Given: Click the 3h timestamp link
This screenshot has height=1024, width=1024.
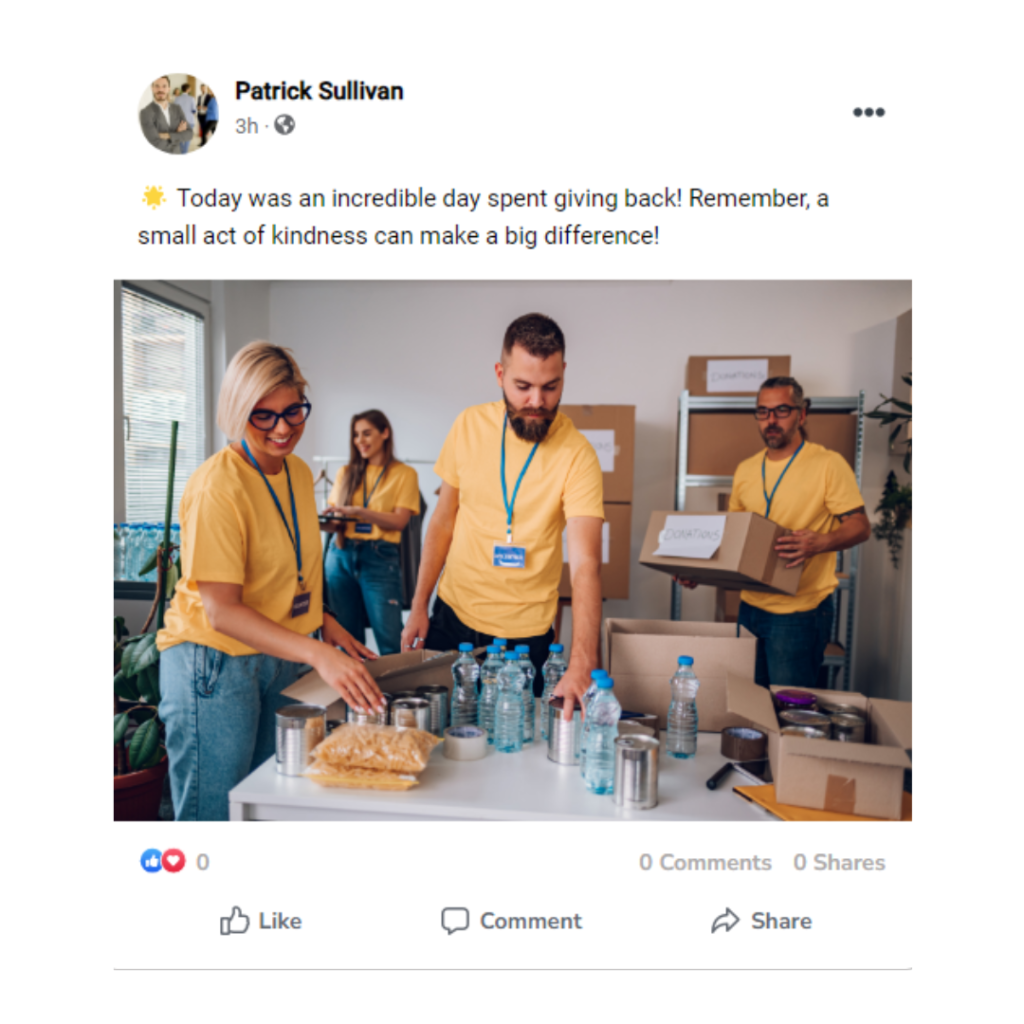Looking at the screenshot, I should [246, 125].
